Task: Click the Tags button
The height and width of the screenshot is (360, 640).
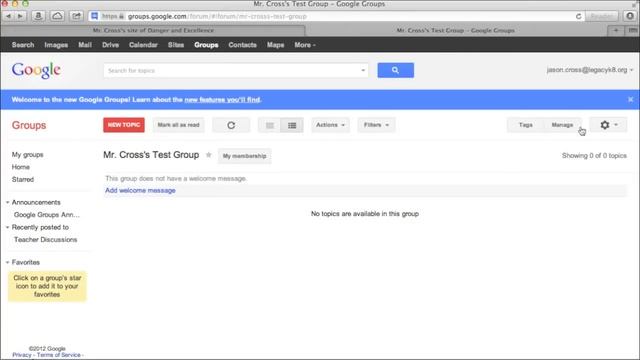Action: pyautogui.click(x=526, y=125)
